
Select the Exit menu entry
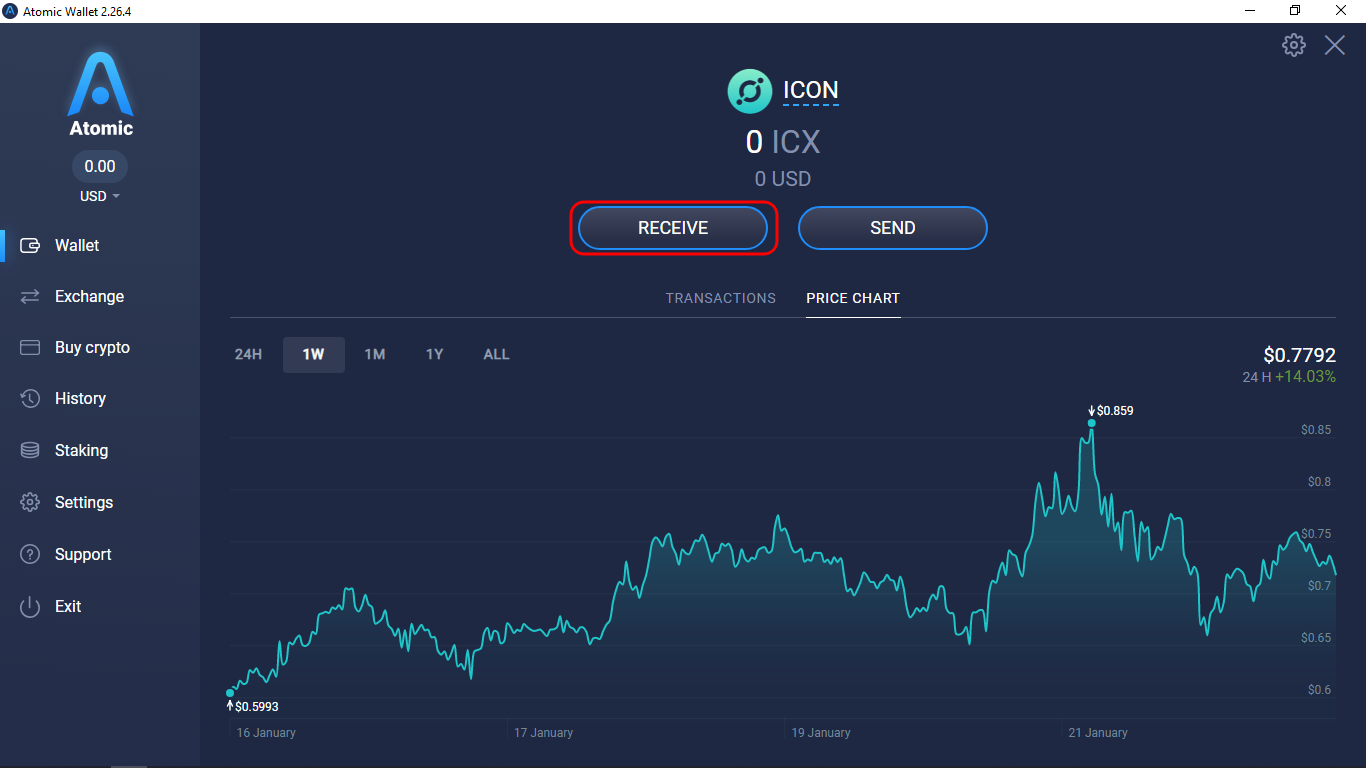pos(68,606)
